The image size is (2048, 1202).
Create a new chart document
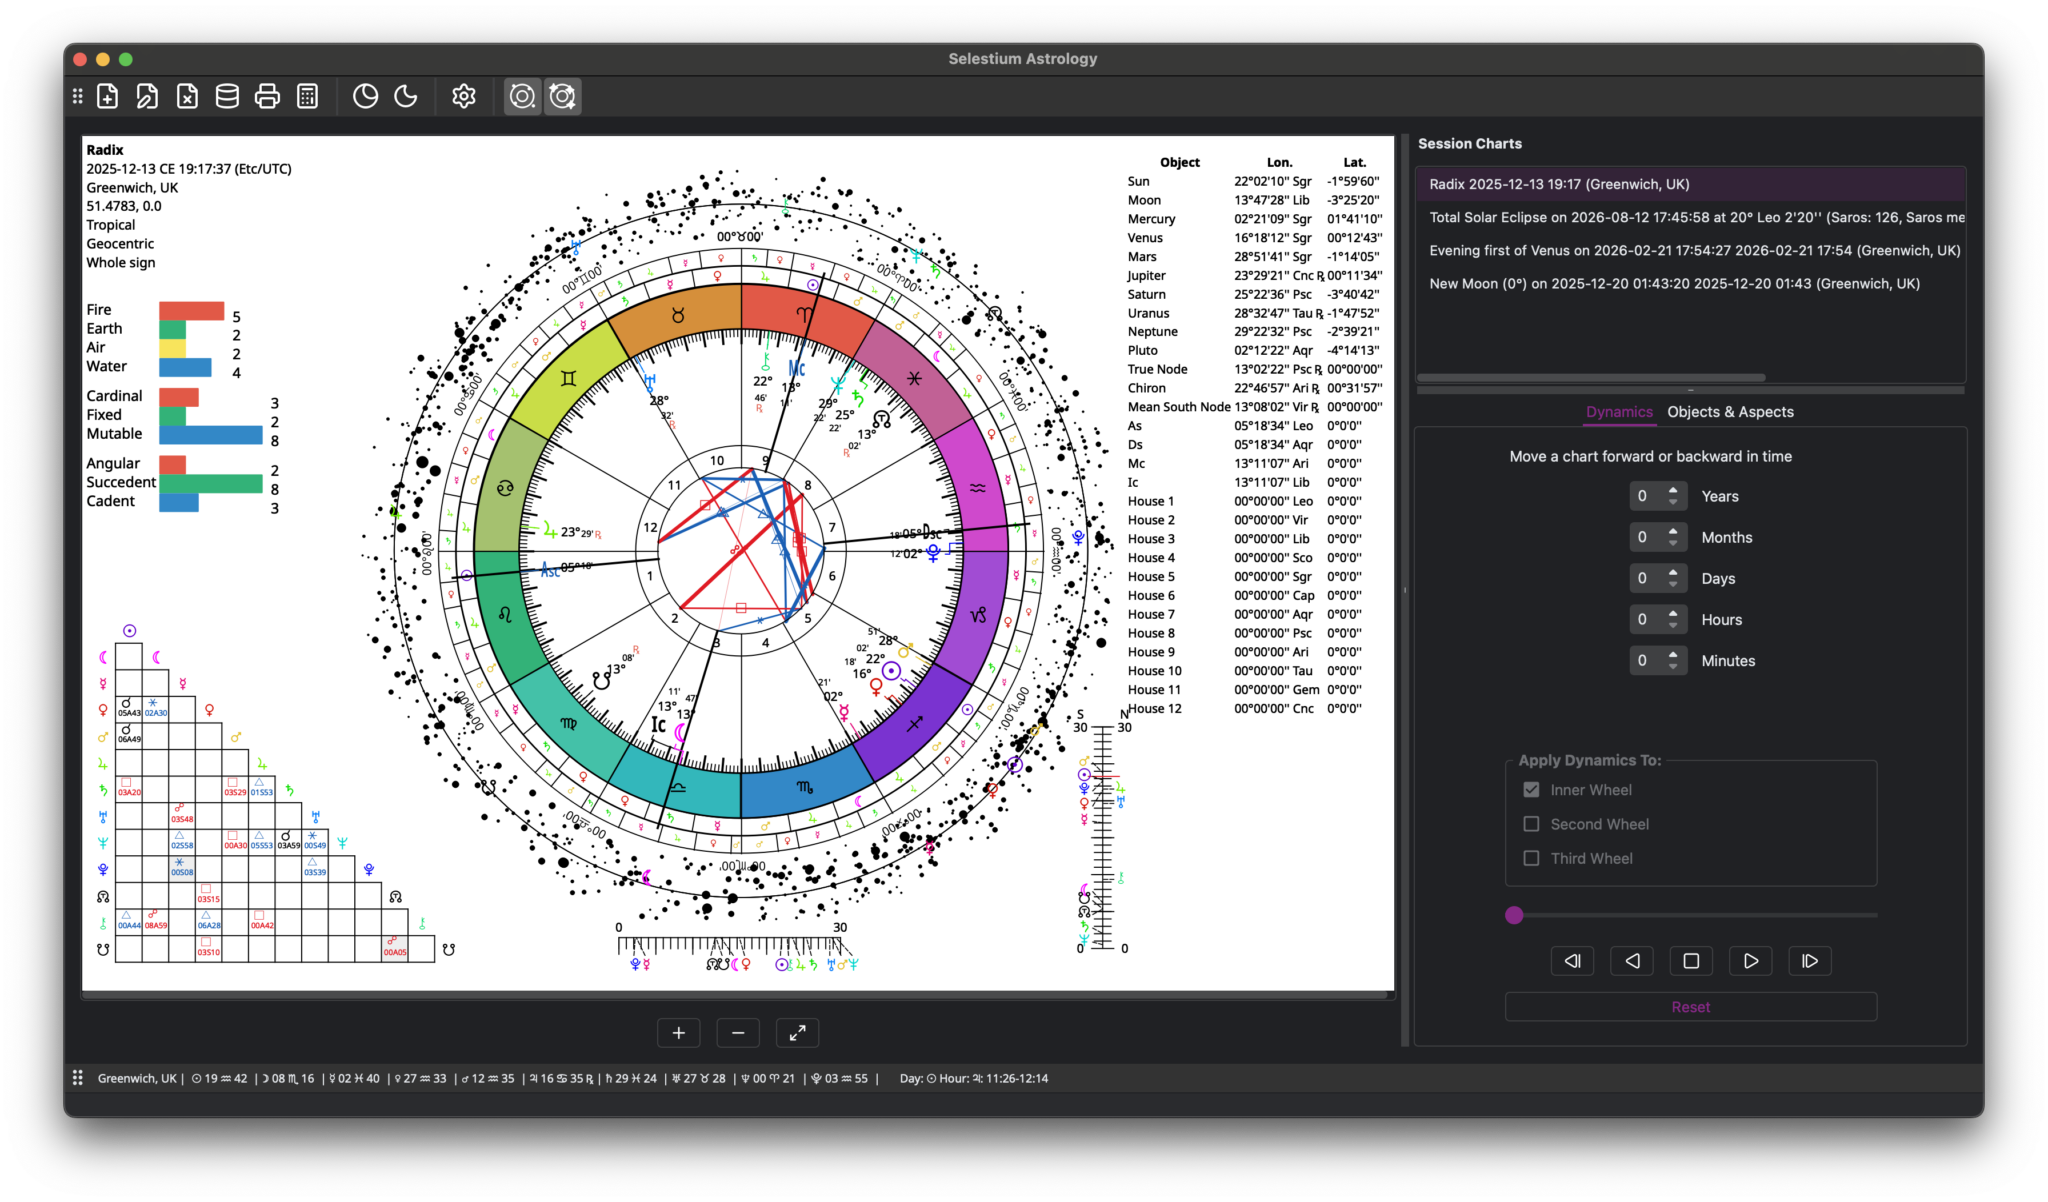coord(107,96)
